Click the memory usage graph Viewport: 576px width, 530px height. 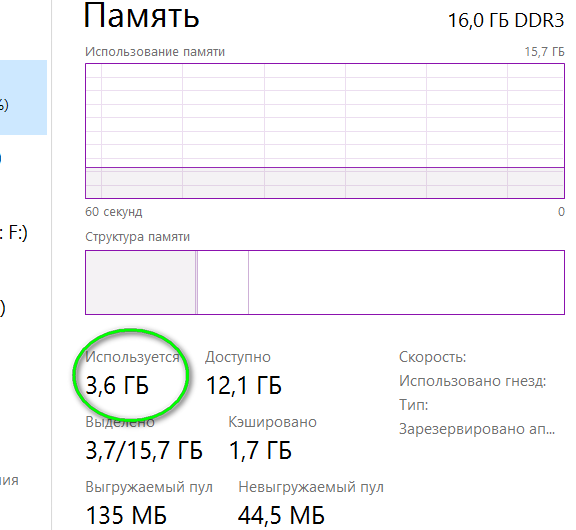[x=325, y=131]
